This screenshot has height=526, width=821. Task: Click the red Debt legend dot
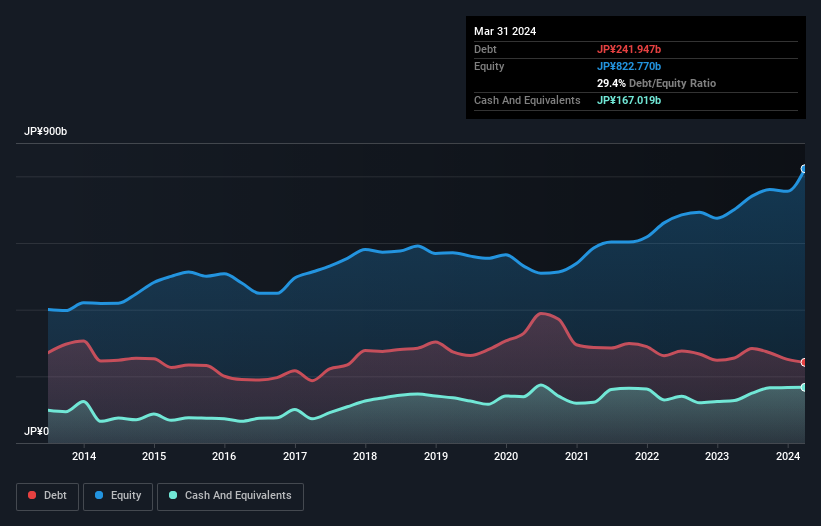tap(32, 495)
